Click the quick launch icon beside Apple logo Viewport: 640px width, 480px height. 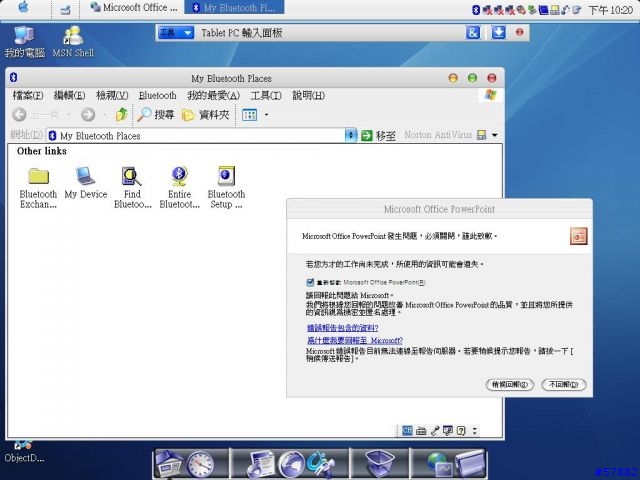pyautogui.click(x=65, y=9)
